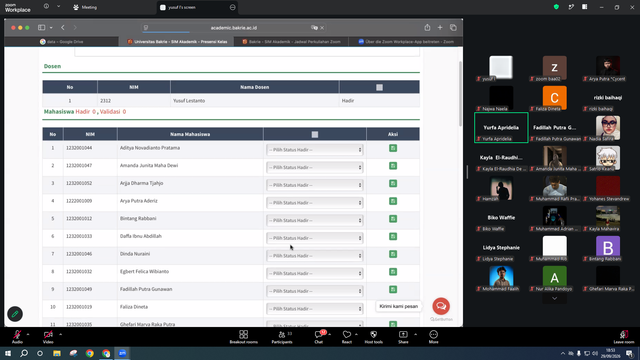Click the green pen annotation icon
Screen dimensions: 640x360
(x=15, y=314)
